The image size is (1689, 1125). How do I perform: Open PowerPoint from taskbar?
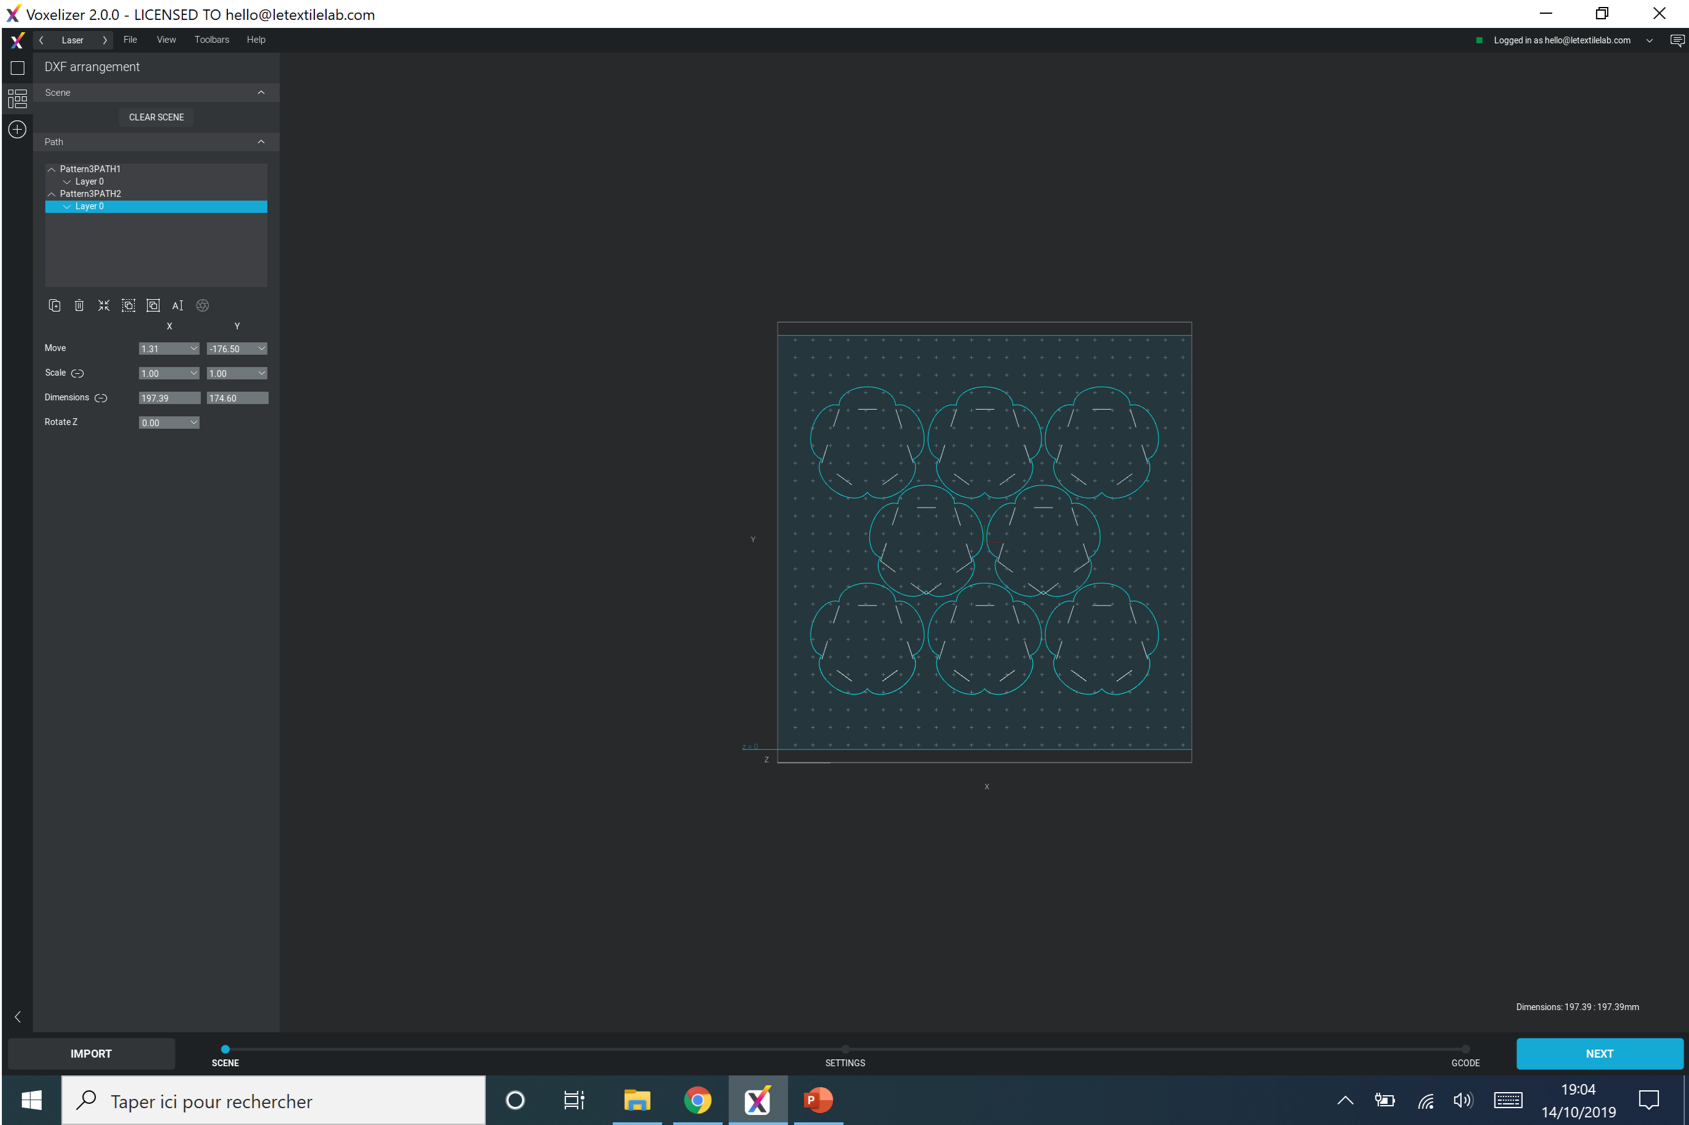click(818, 1101)
